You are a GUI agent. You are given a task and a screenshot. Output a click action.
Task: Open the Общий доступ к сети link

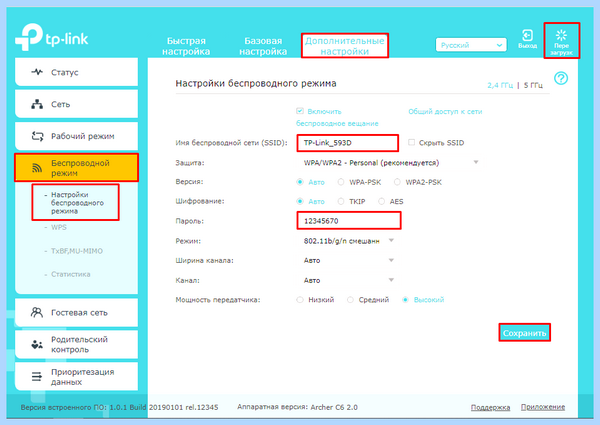click(445, 111)
